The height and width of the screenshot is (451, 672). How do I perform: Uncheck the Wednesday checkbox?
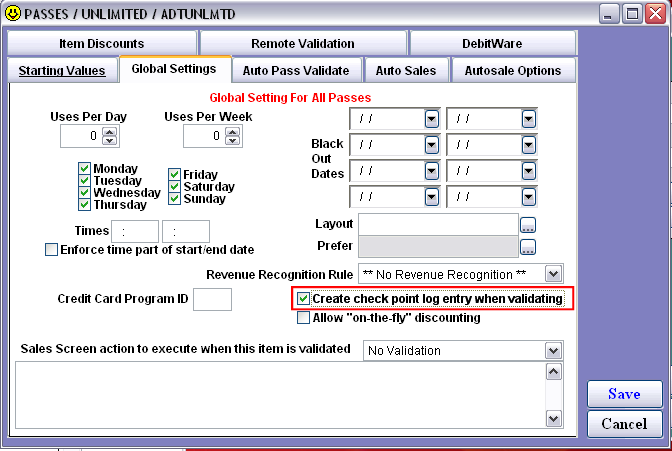pyautogui.click(x=84, y=192)
